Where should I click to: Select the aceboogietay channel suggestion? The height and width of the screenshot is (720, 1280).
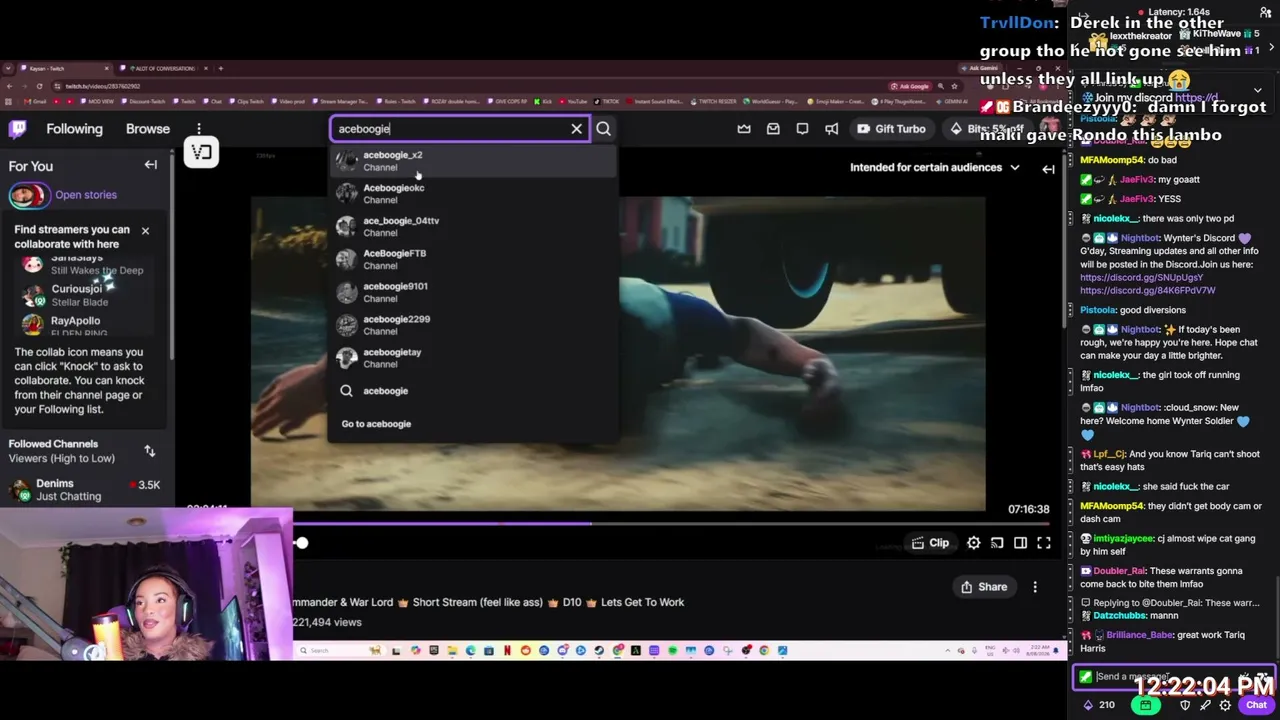[x=473, y=358]
